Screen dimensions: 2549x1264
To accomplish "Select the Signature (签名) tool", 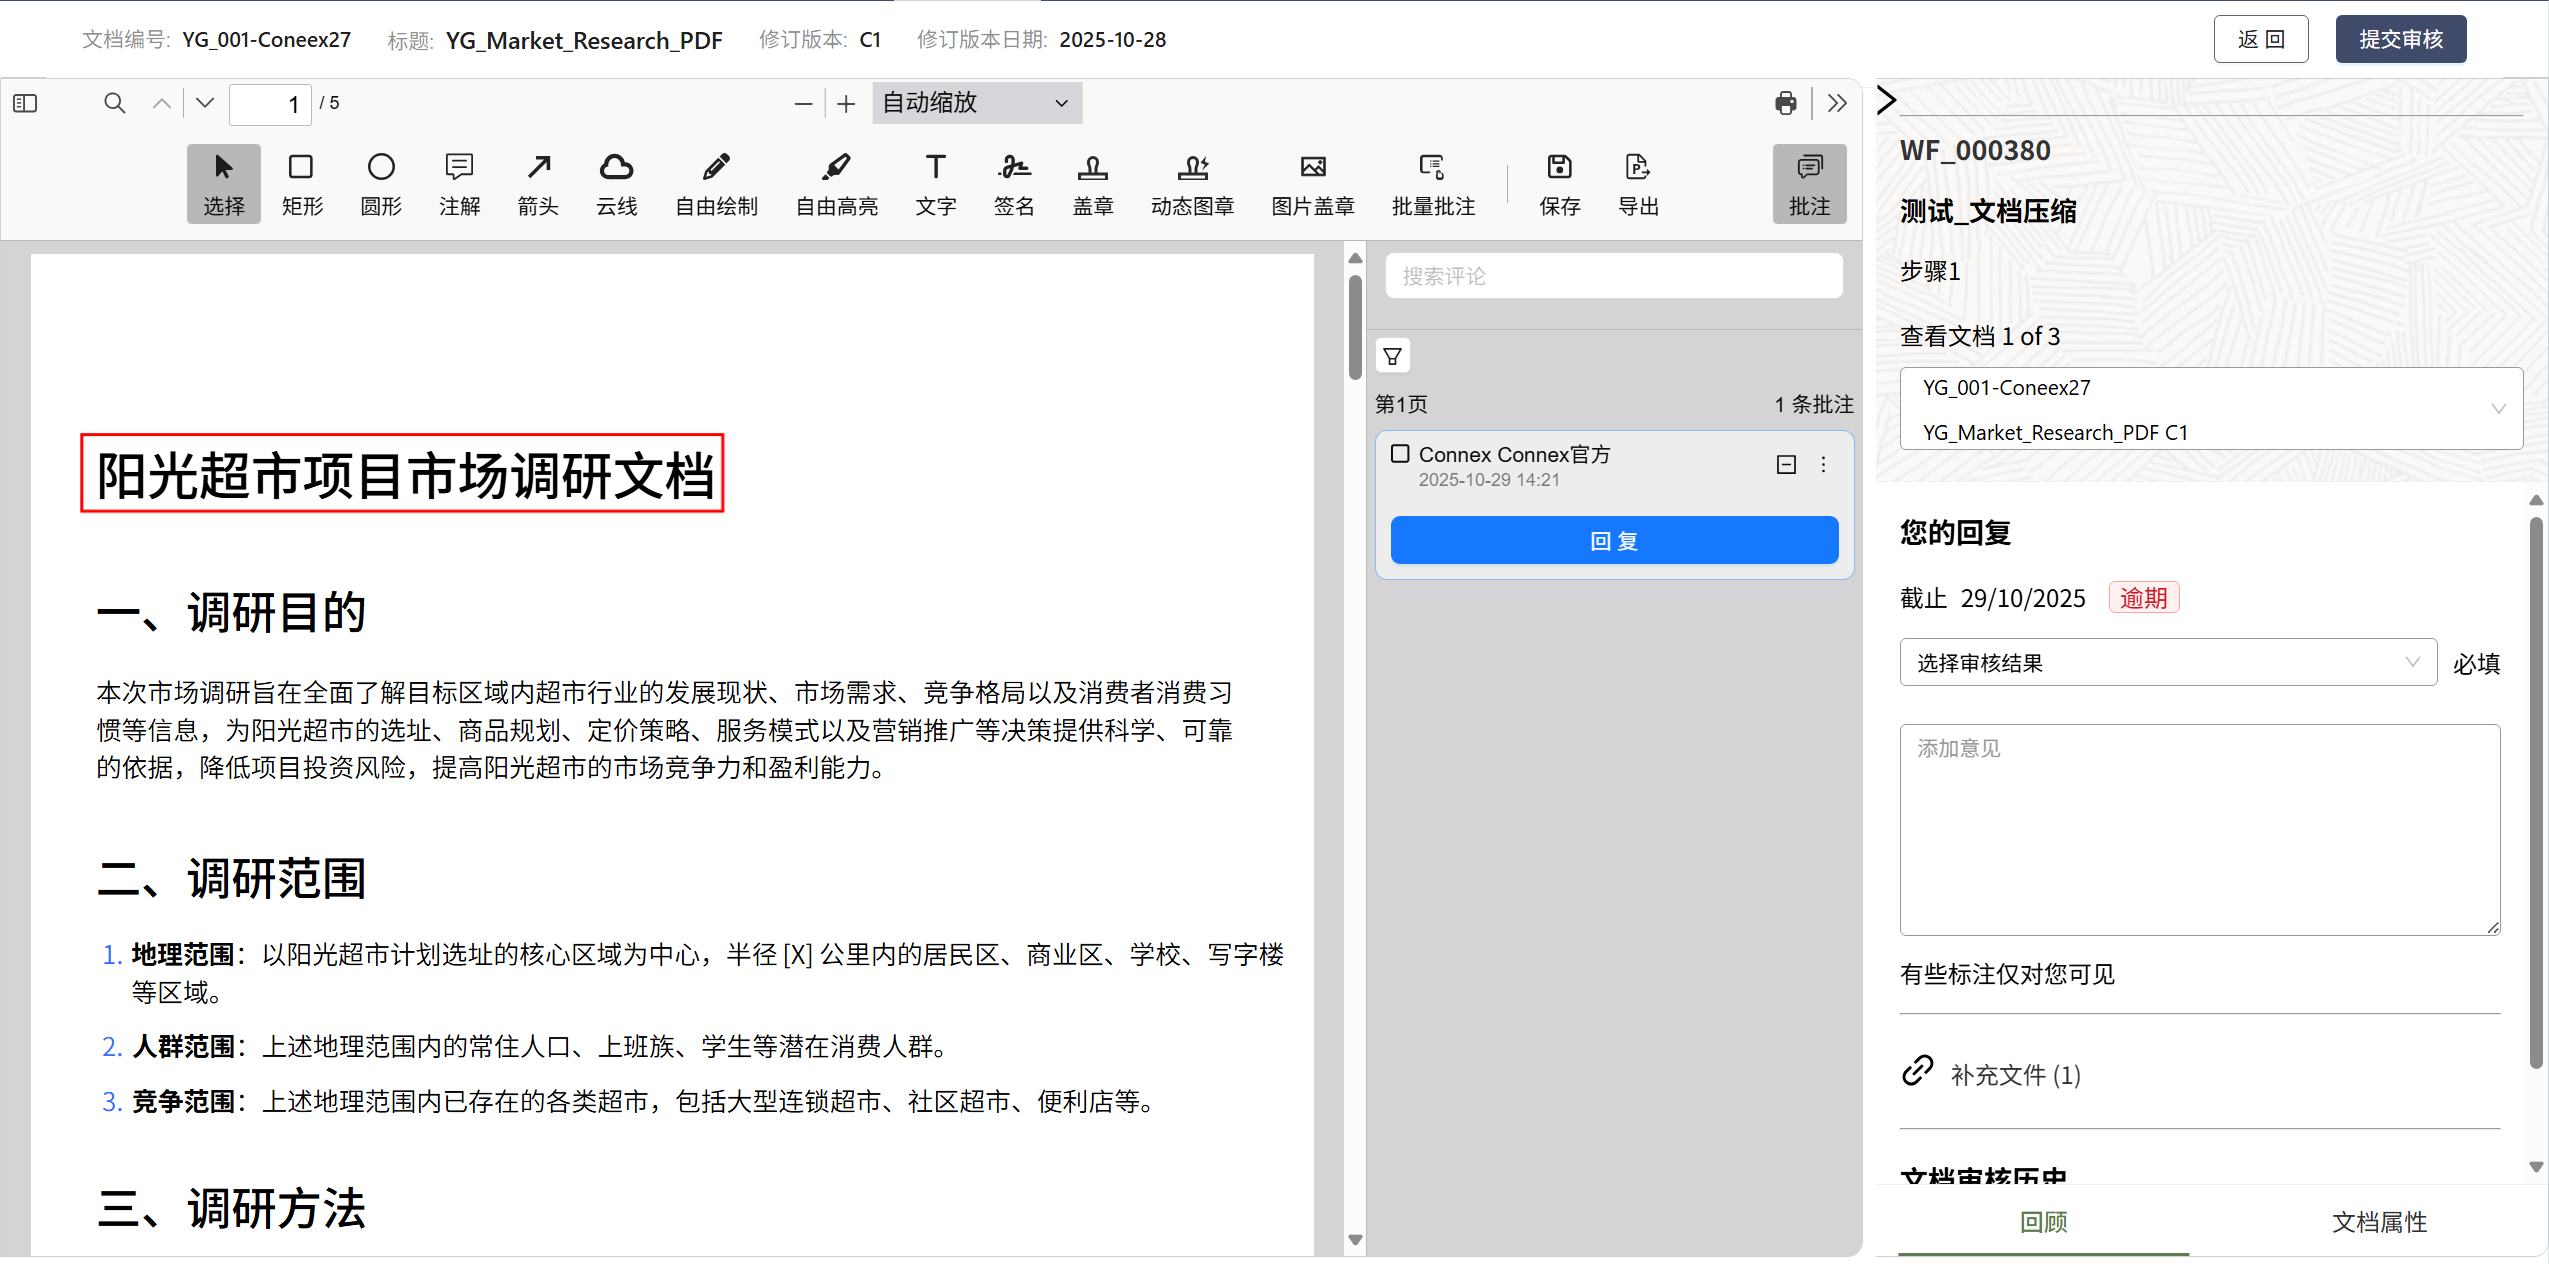I will point(1013,183).
